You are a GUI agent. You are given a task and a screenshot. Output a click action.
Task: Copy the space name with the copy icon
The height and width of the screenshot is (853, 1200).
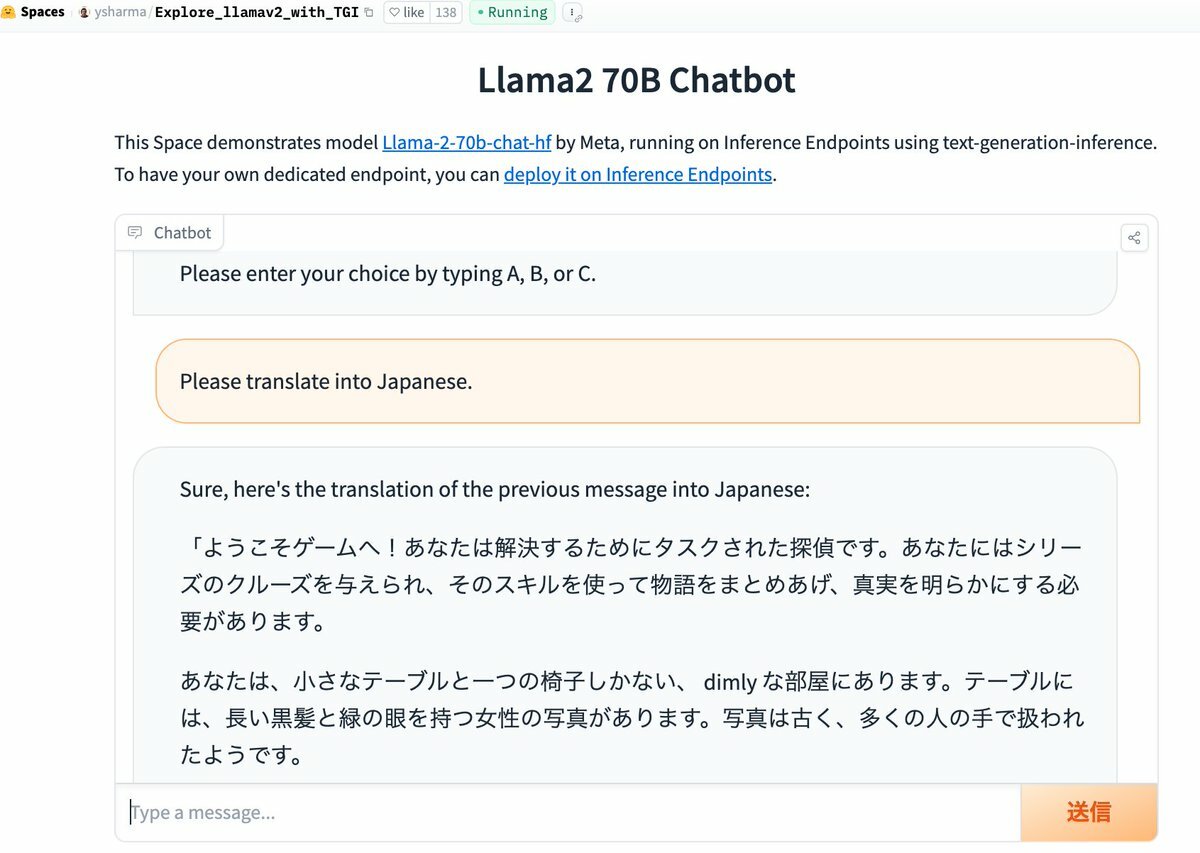point(369,13)
